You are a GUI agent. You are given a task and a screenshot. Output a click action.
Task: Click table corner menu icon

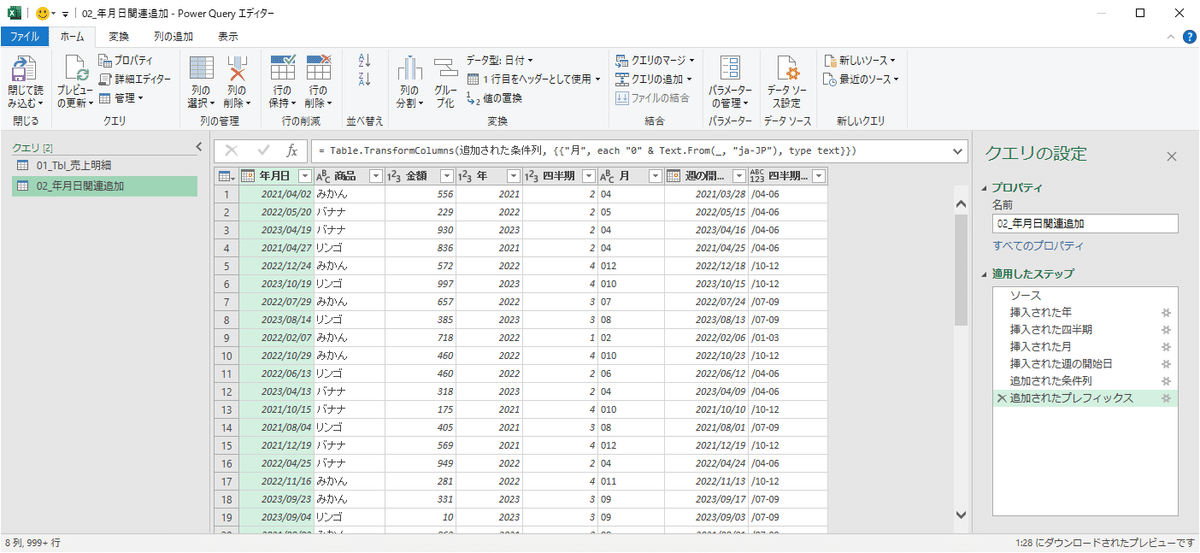point(226,176)
